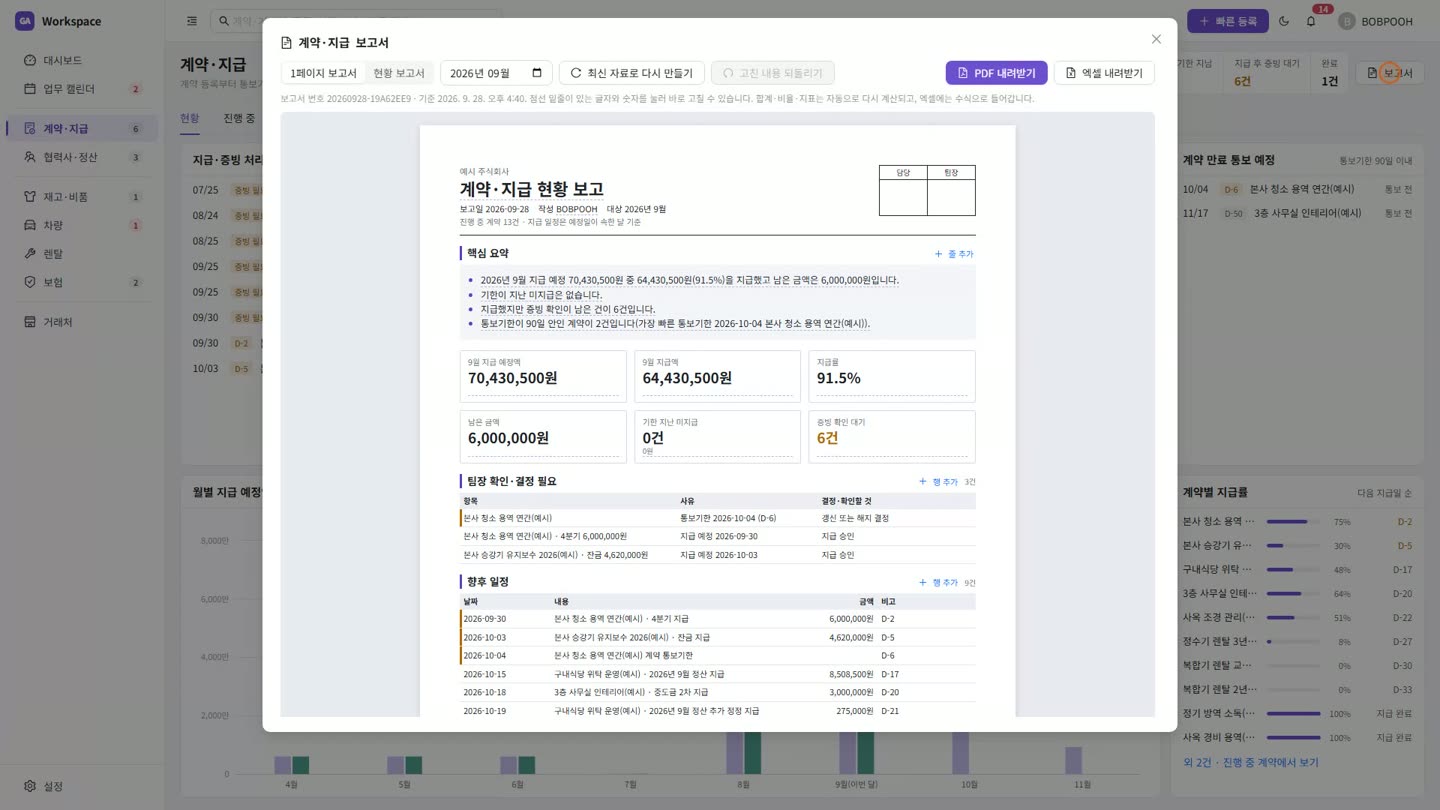
Task: Switch to 1페이지 보고서 view
Action: pyautogui.click(x=323, y=73)
